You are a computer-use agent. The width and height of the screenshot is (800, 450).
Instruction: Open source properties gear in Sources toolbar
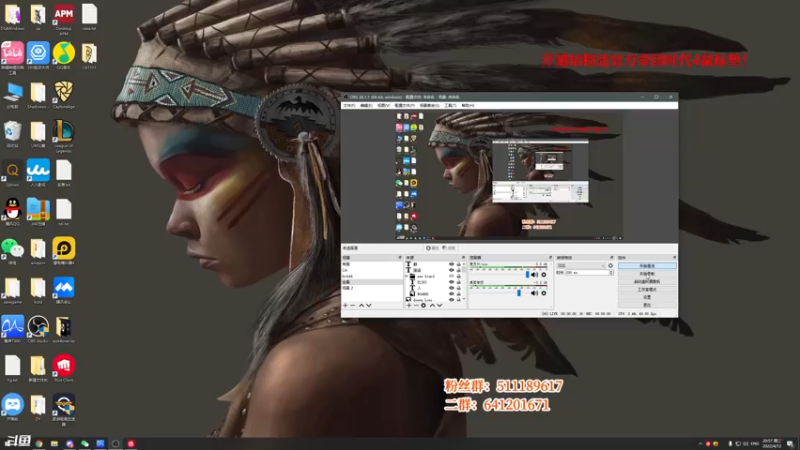[x=423, y=305]
